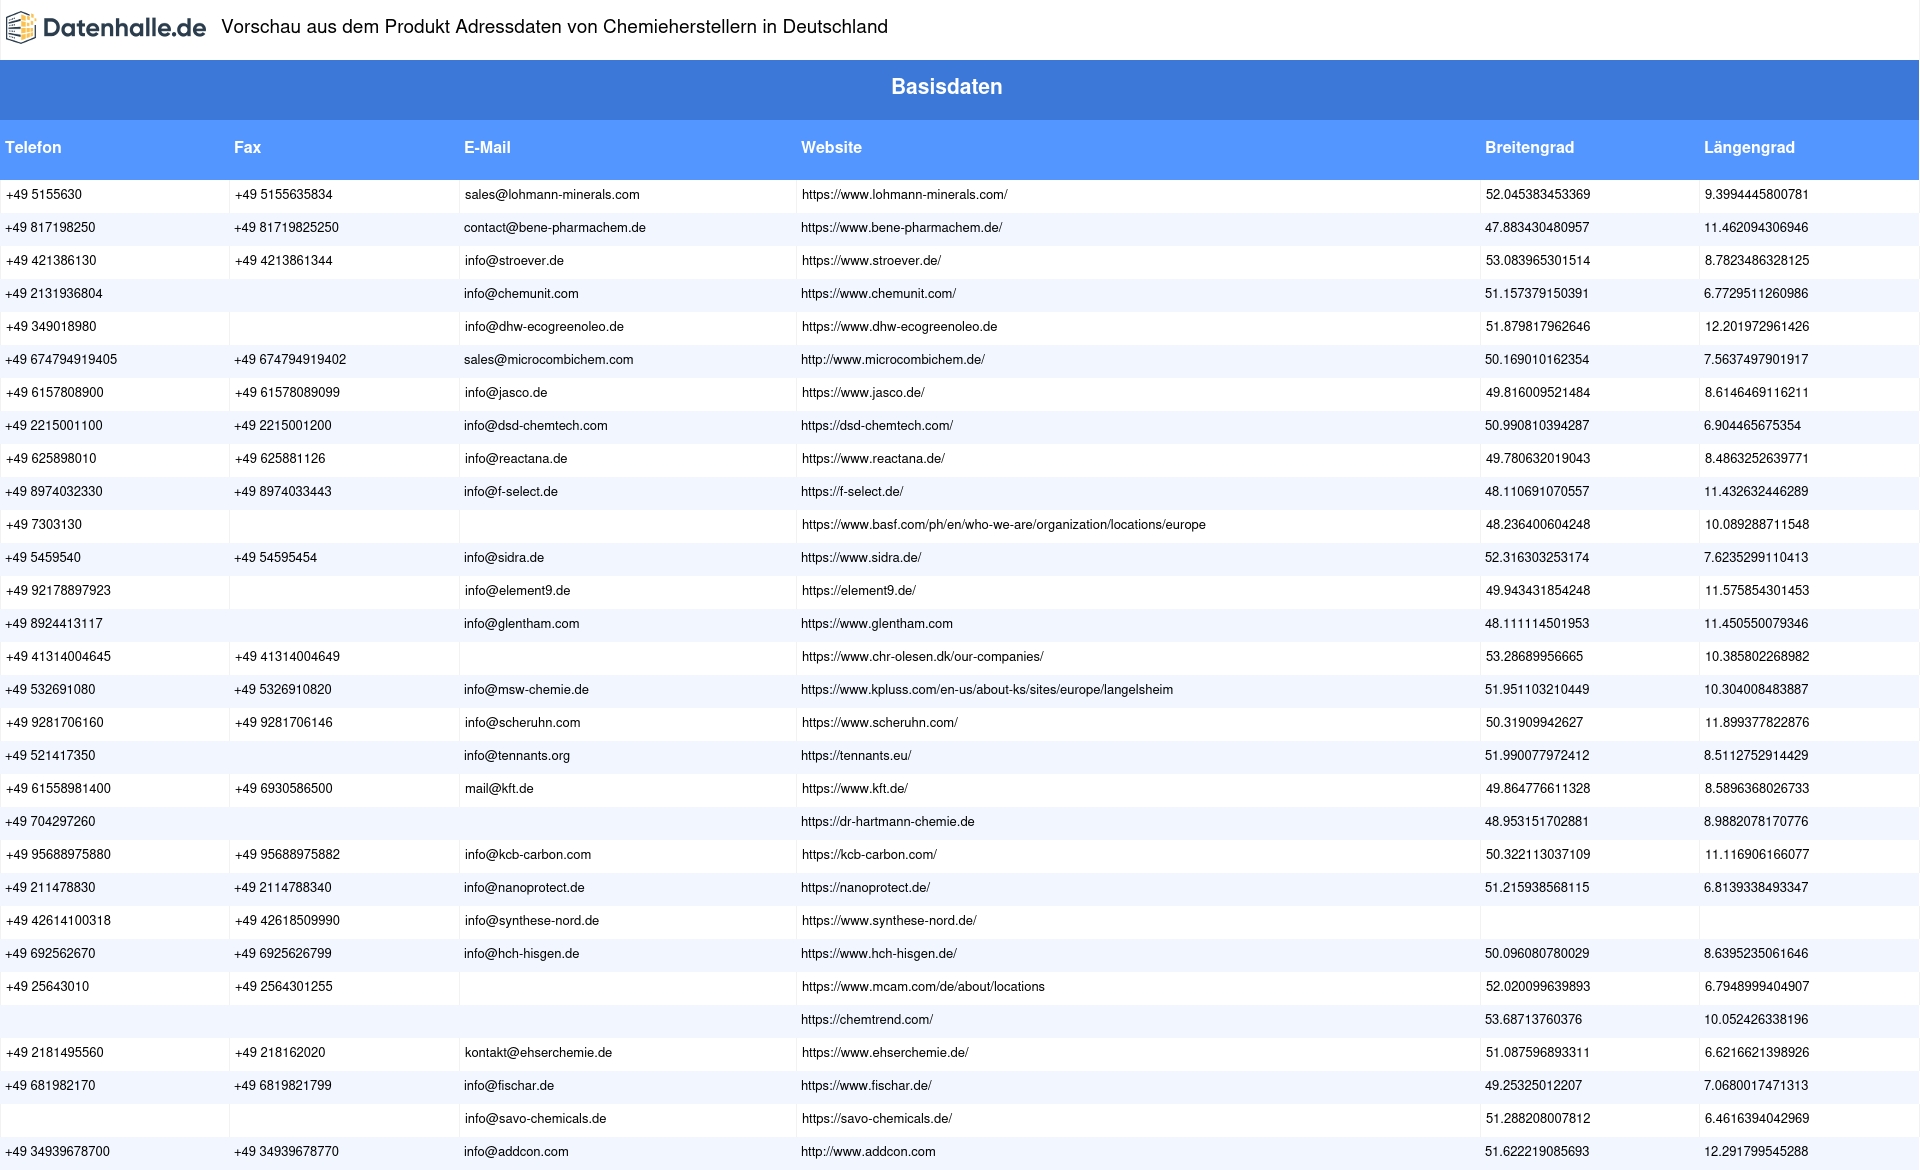Click longitude value 11.462094306946

1756,228
